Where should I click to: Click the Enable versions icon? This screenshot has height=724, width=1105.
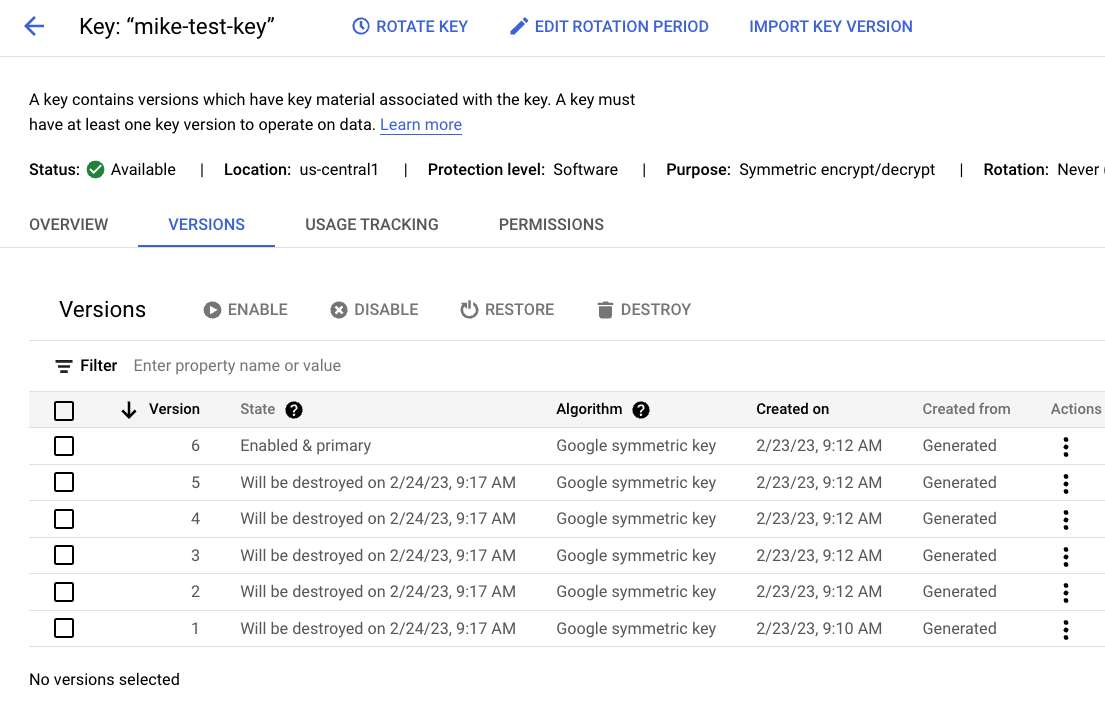coord(211,310)
